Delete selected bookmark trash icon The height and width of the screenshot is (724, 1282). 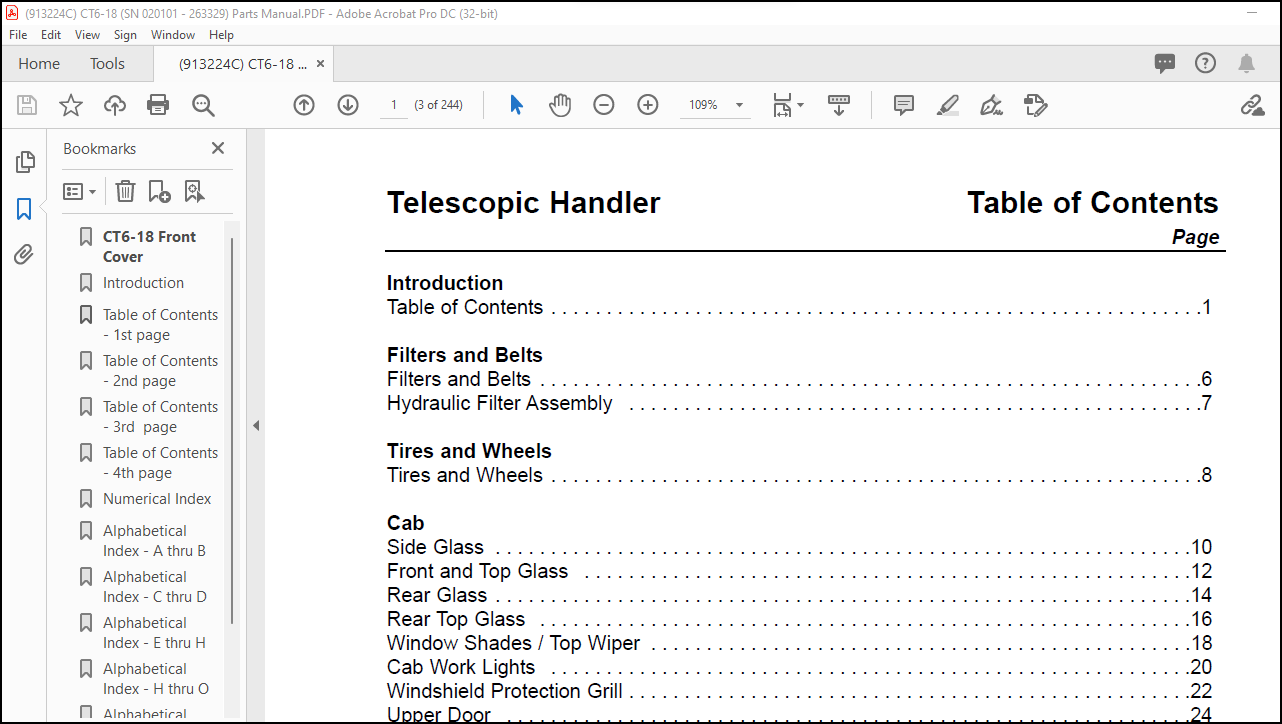coord(125,191)
